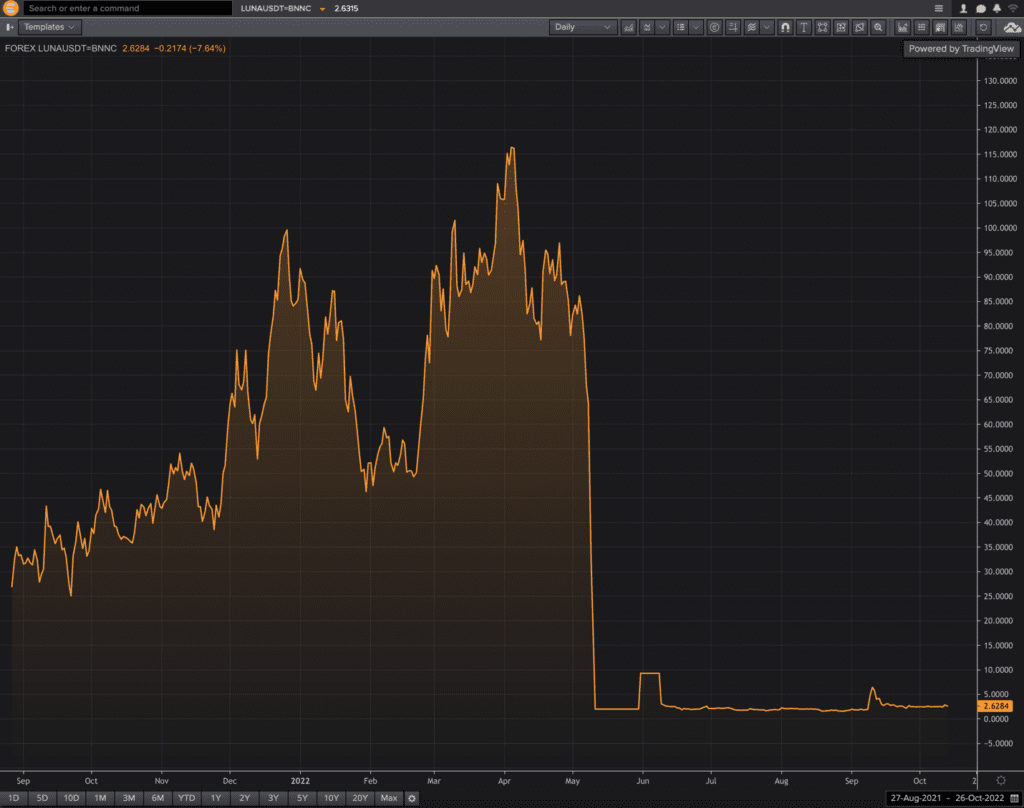Screen dimensions: 1024x808
Task: Toggle the magnet snapping tool
Action: click(785, 27)
